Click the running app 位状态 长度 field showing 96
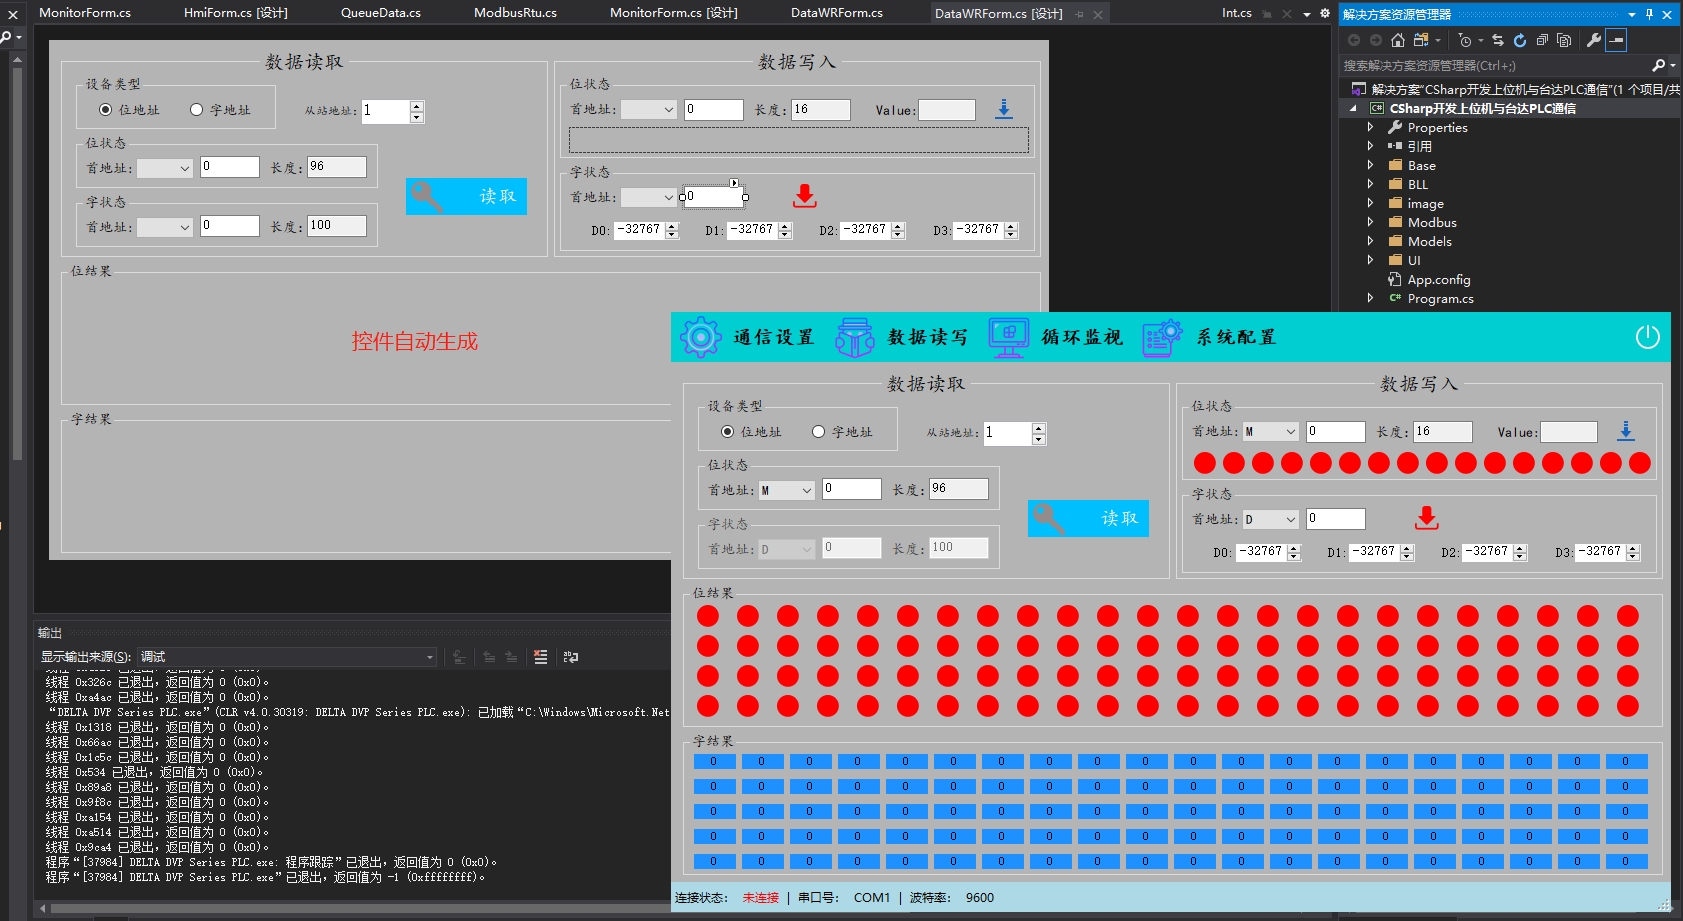The image size is (1683, 921). pos(959,489)
